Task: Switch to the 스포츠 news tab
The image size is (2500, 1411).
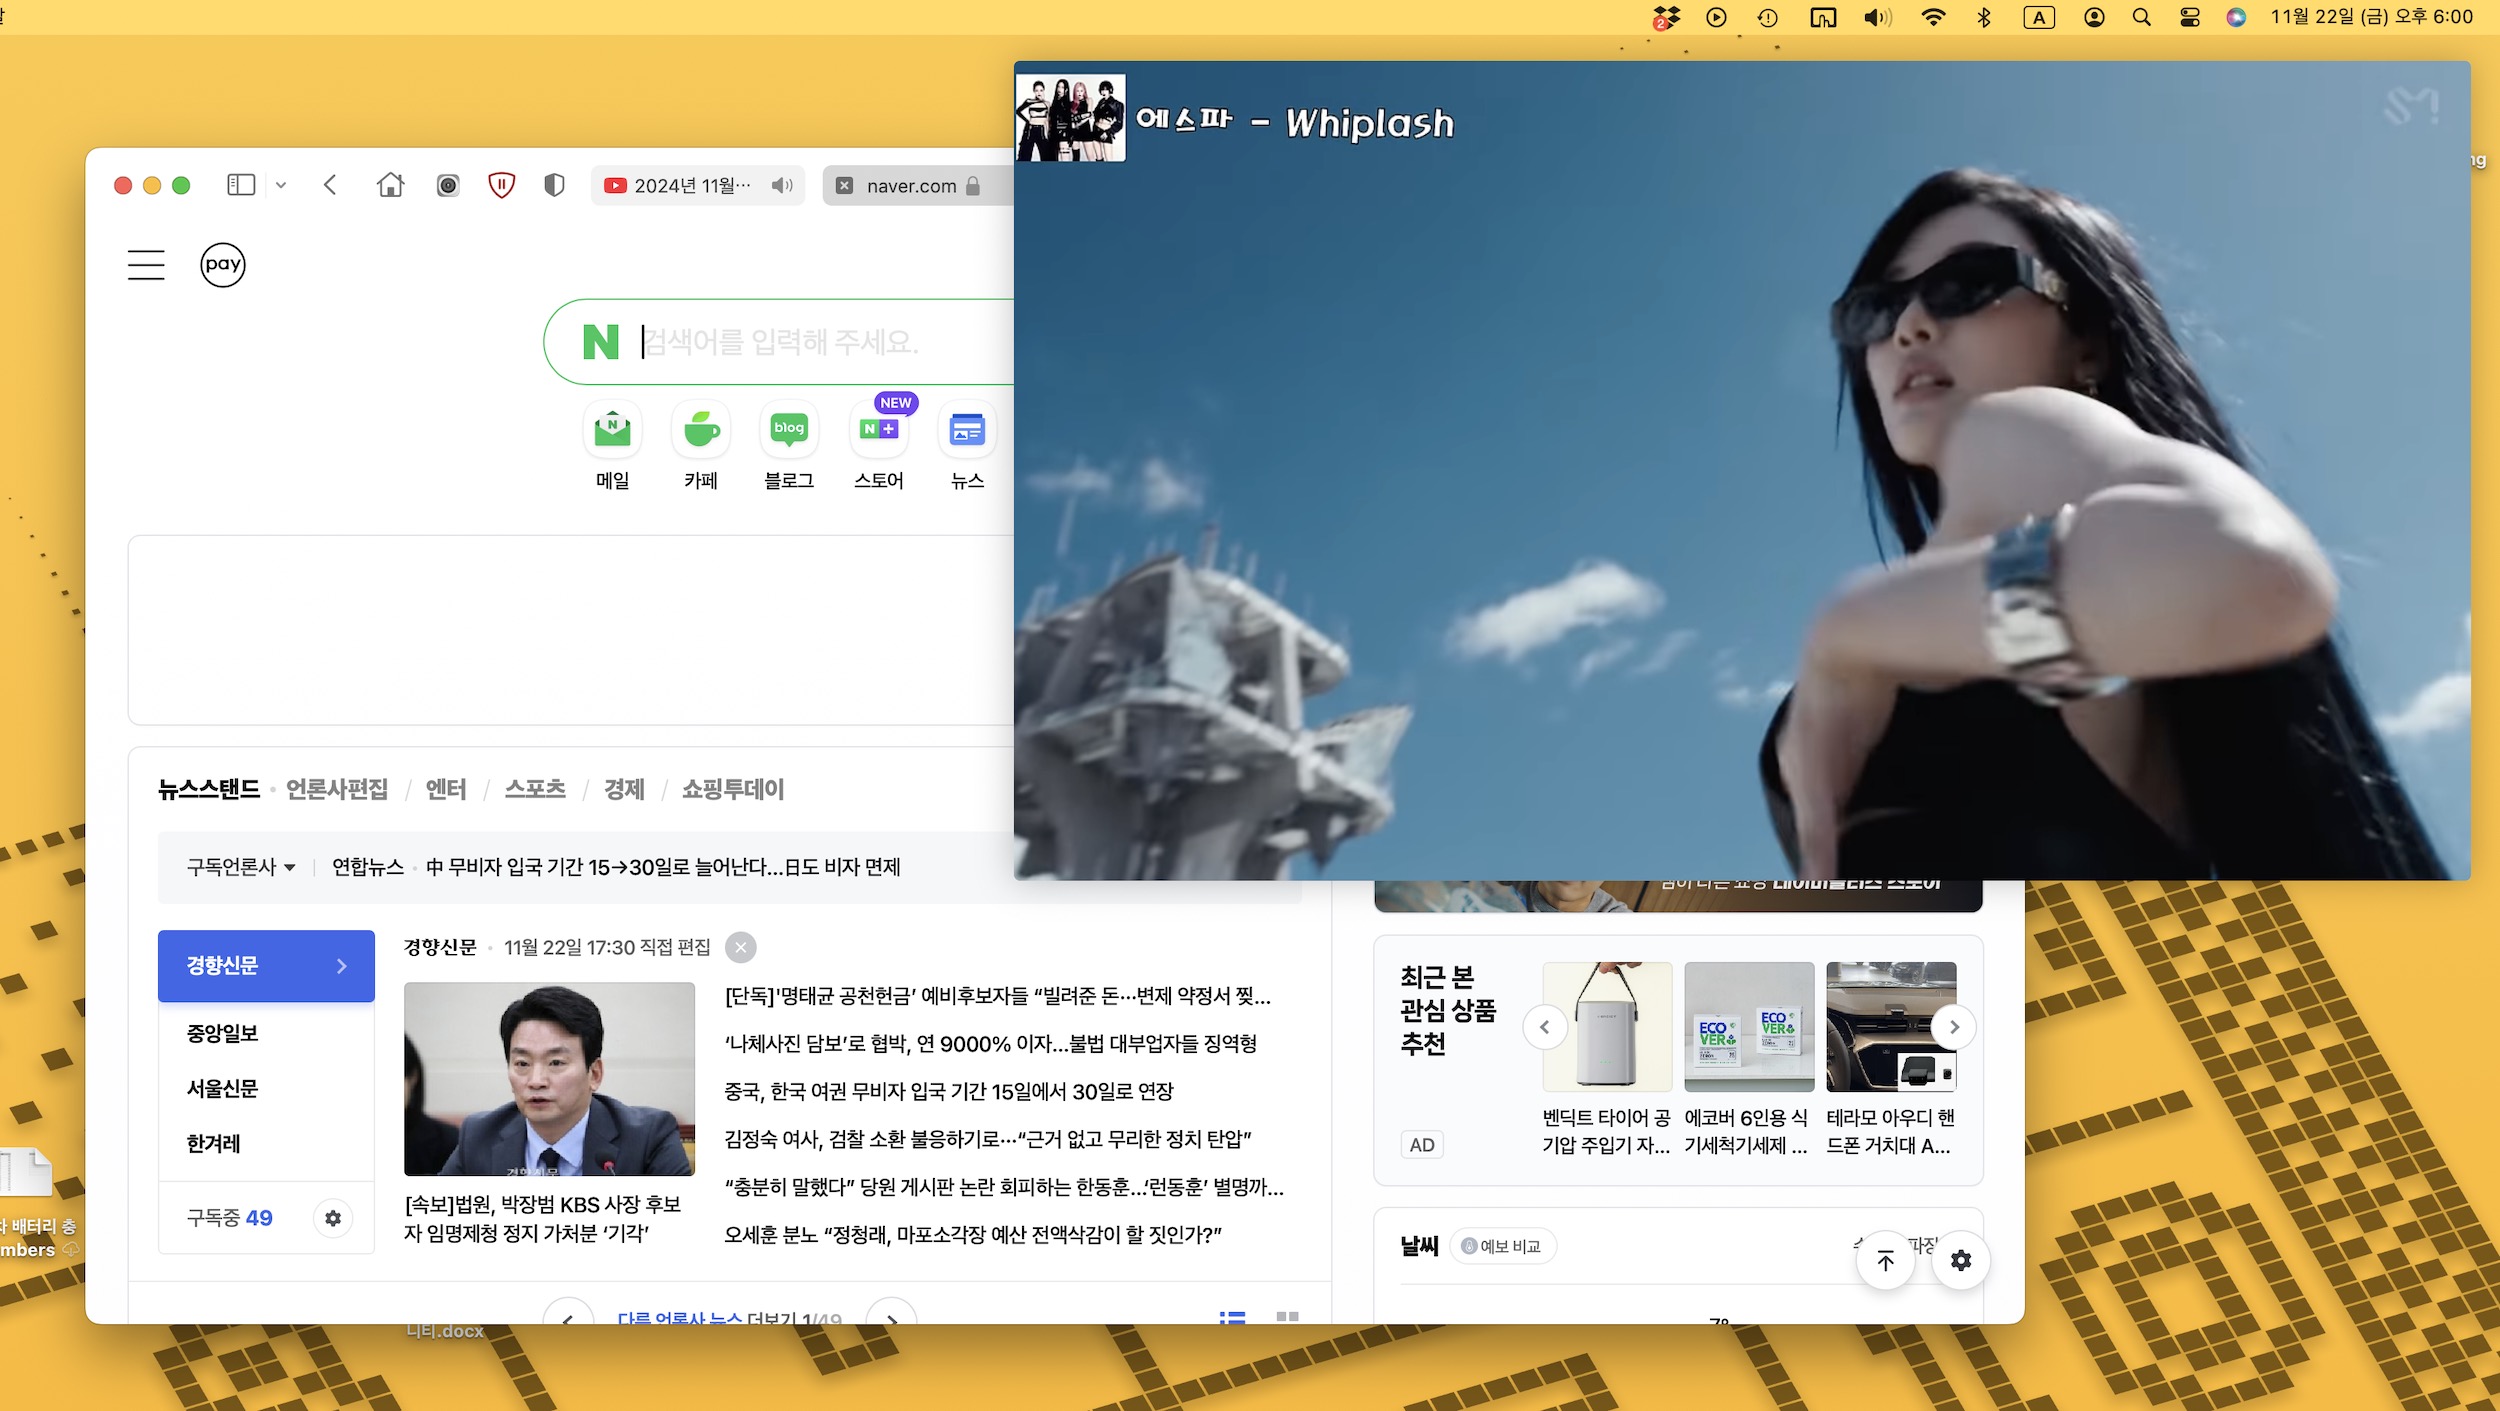Action: 535,789
